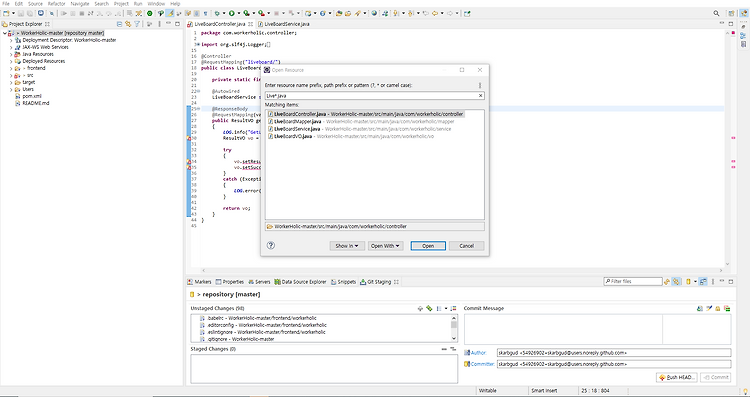This screenshot has height=397, width=750.
Task: Click the Open button in dialog
Action: pyautogui.click(x=428, y=246)
